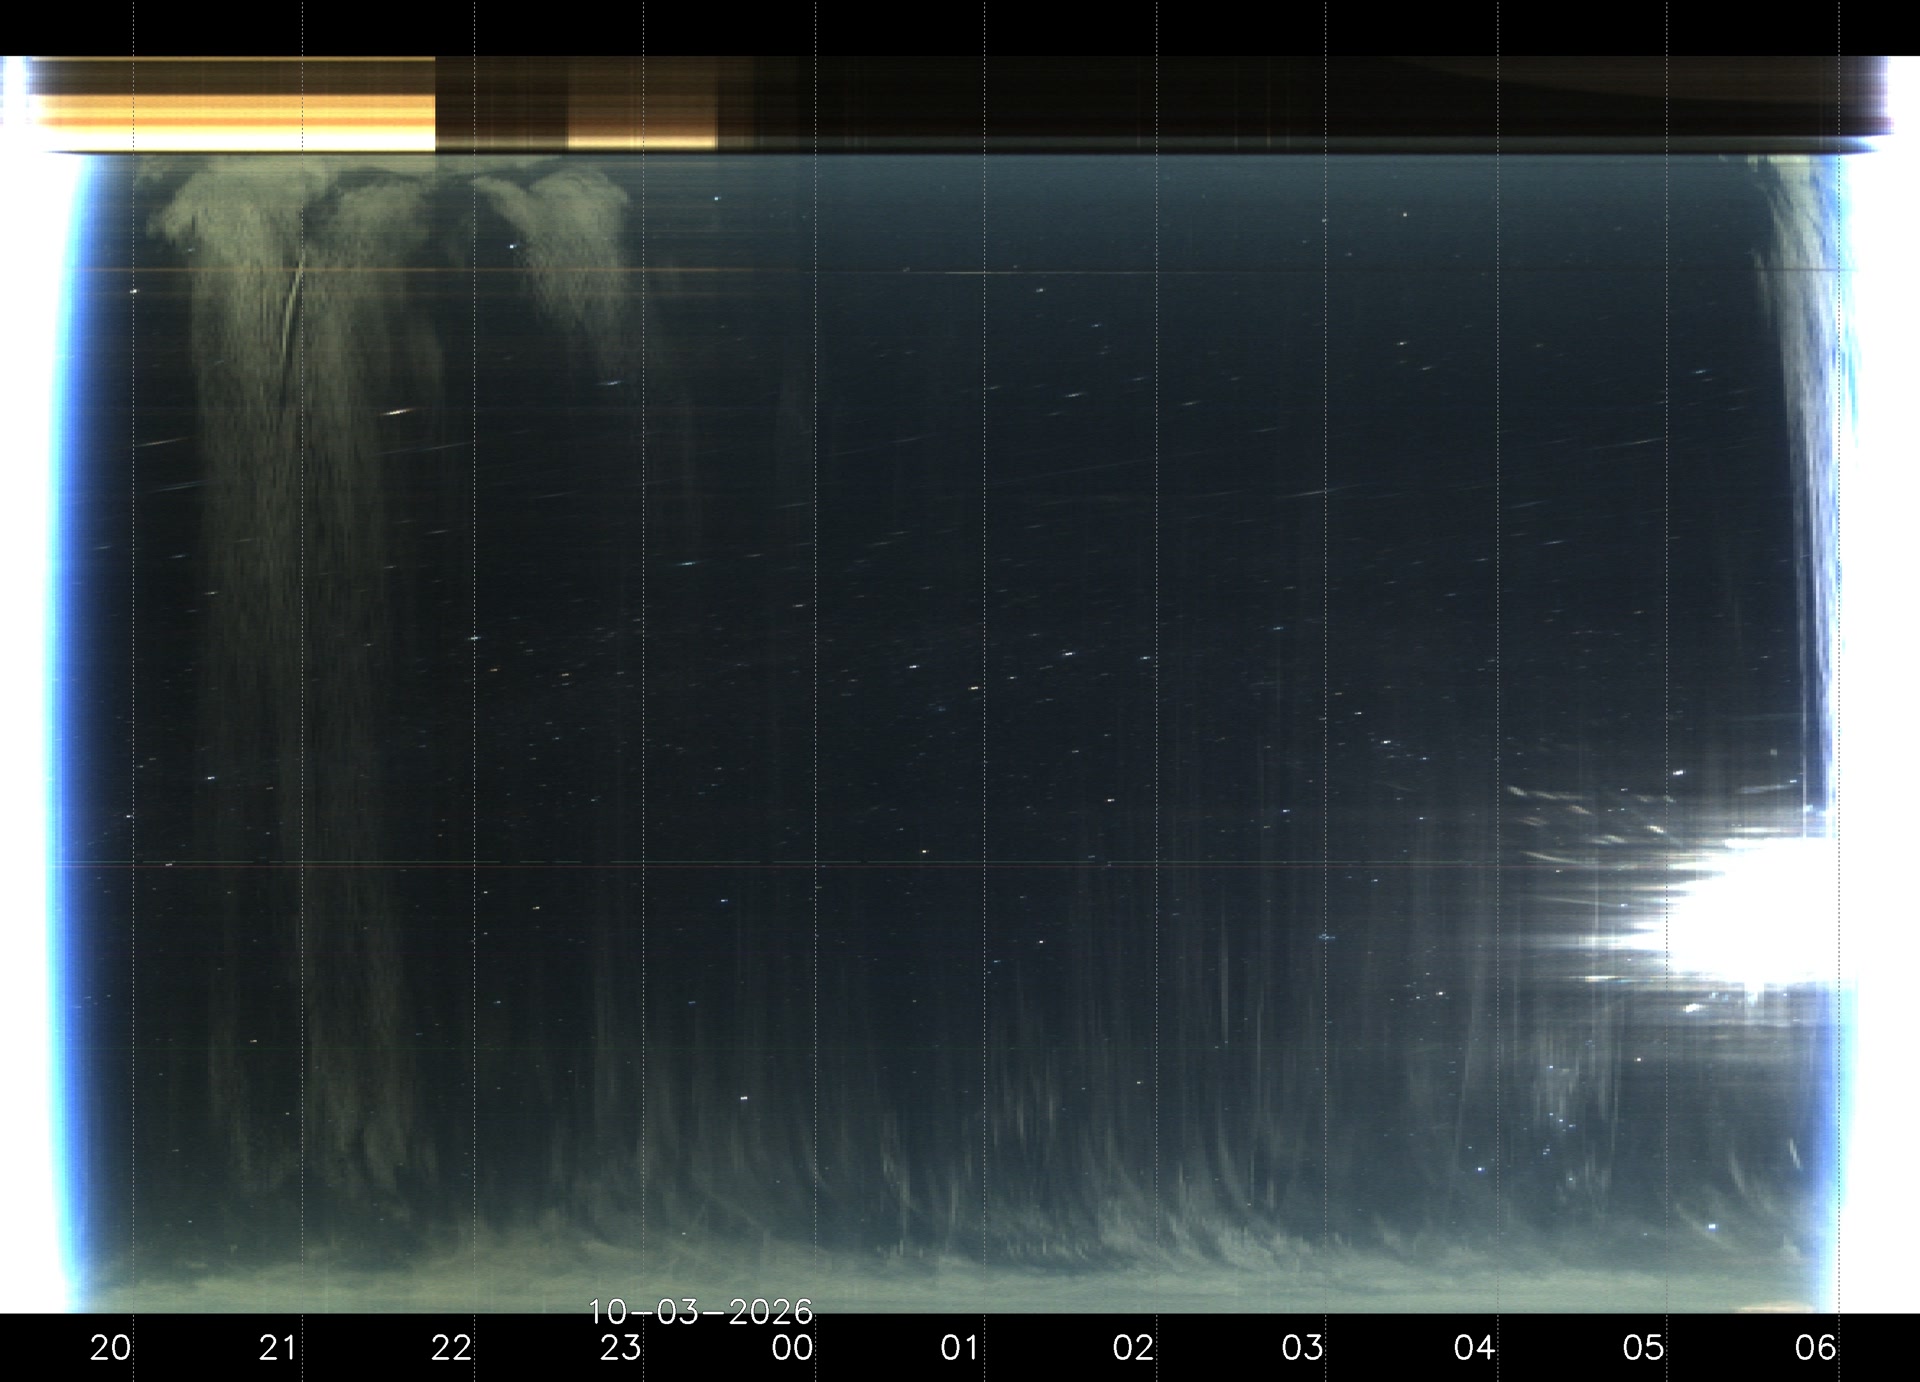This screenshot has width=1920, height=1382.
Task: Click the '00' midnight hour label
Action: pyautogui.click(x=792, y=1348)
